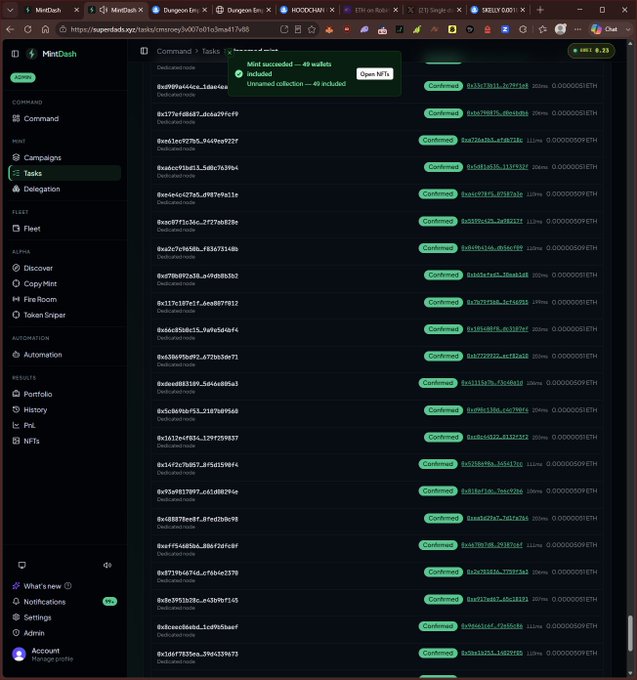Screen dimensions: 637x680
Task: Open the browser Chat copilot button
Action: pos(605,29)
